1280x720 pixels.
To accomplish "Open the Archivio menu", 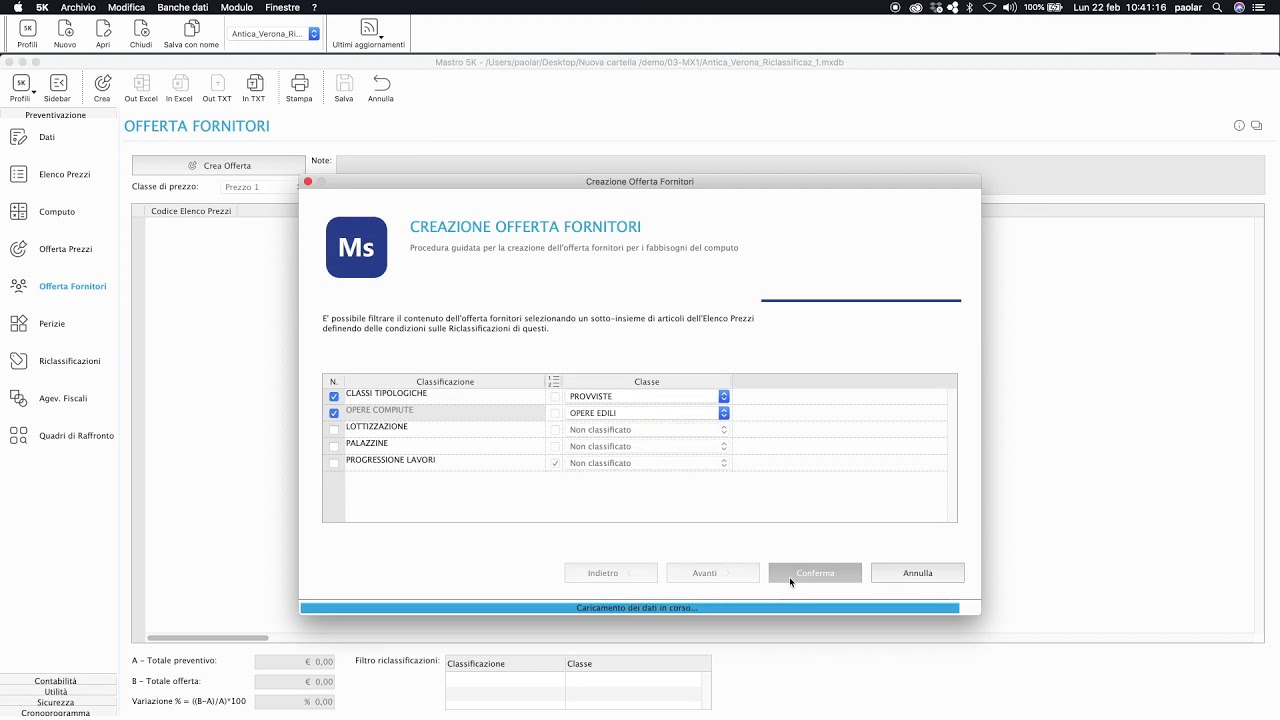I will coord(78,7).
